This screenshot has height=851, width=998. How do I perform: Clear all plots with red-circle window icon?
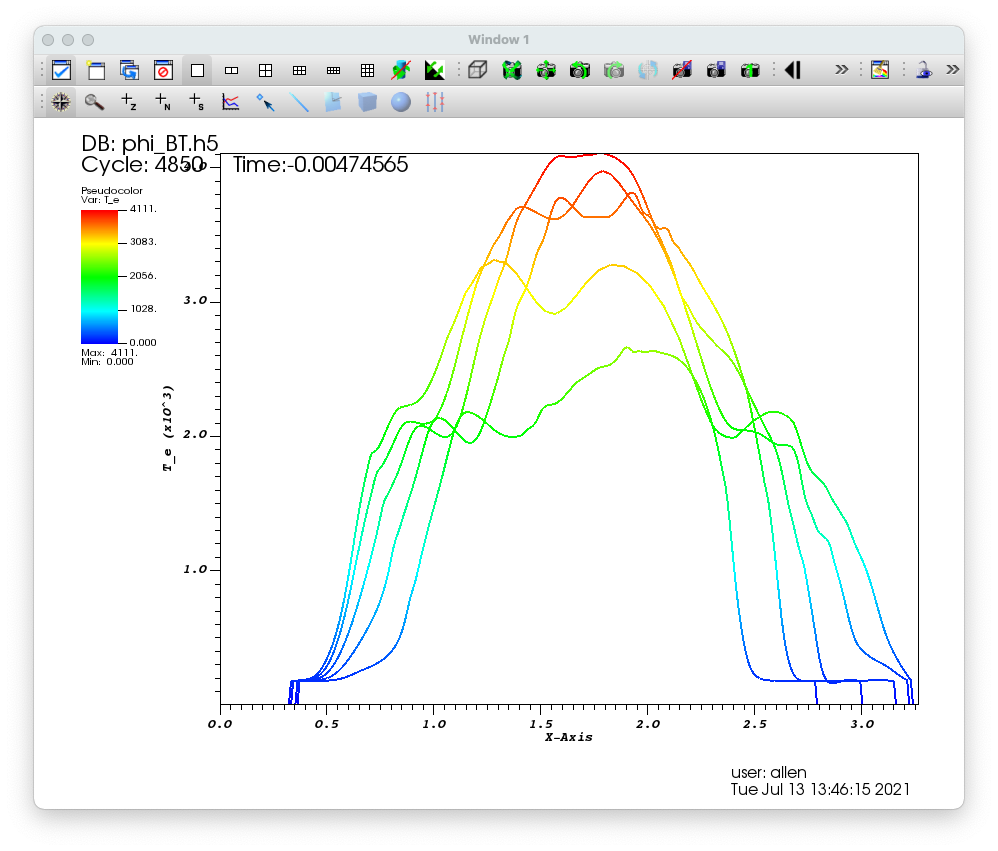[x=163, y=70]
